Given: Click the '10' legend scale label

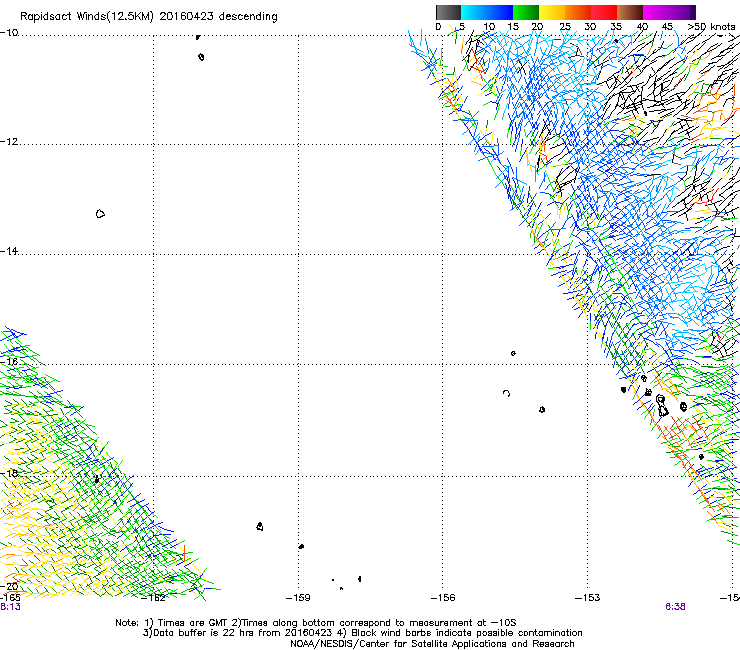Looking at the screenshot, I should (489, 27).
